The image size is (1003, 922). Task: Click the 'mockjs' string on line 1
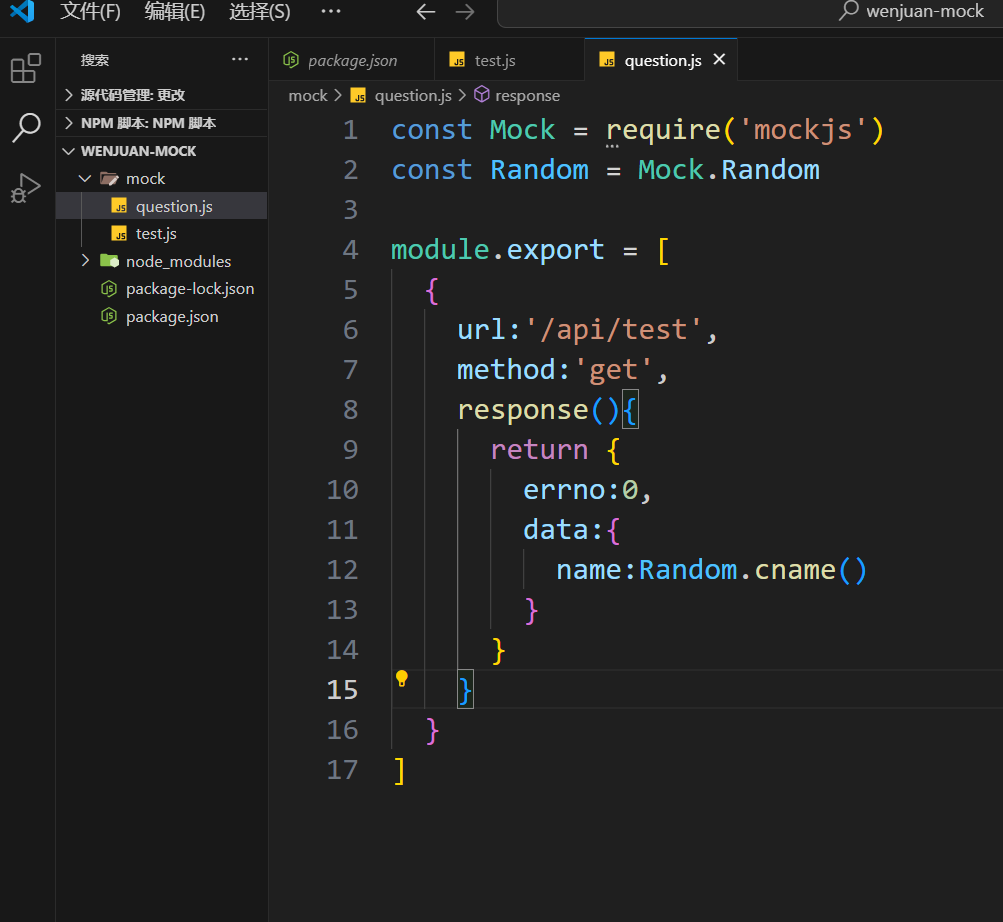point(802,130)
